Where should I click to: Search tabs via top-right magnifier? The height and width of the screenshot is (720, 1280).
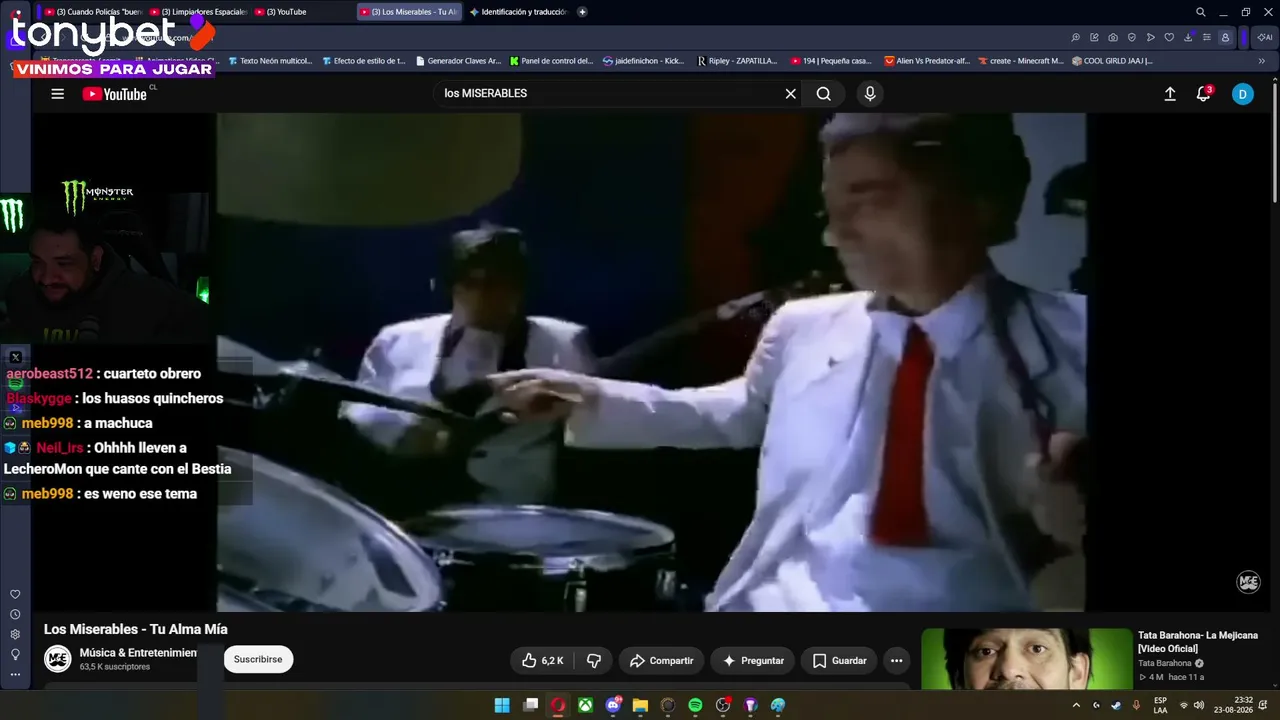(1201, 12)
